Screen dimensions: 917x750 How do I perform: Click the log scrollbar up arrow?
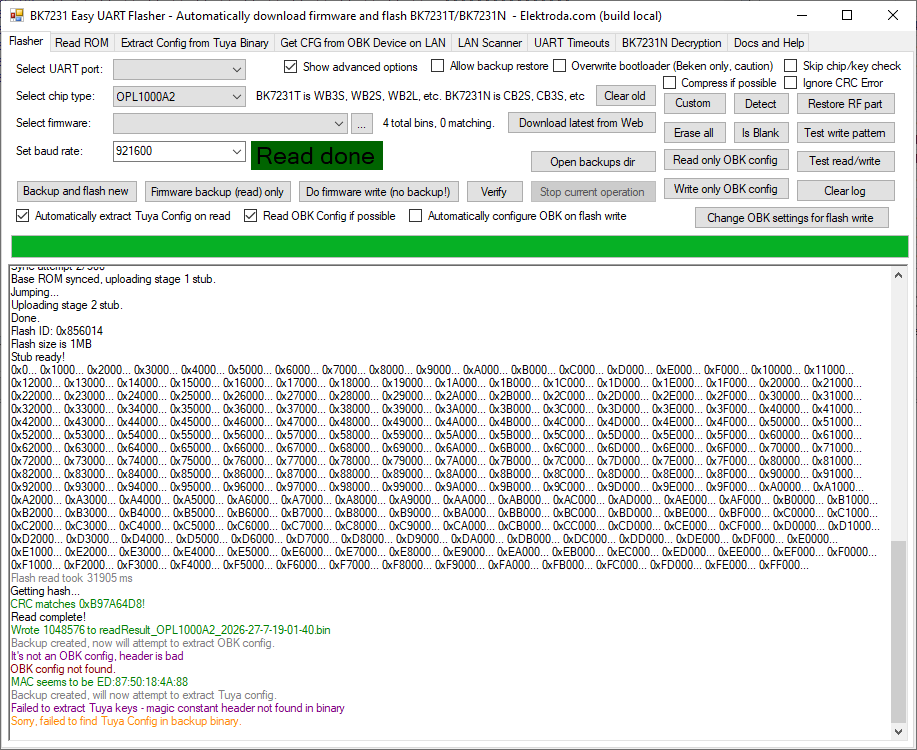coord(899,274)
